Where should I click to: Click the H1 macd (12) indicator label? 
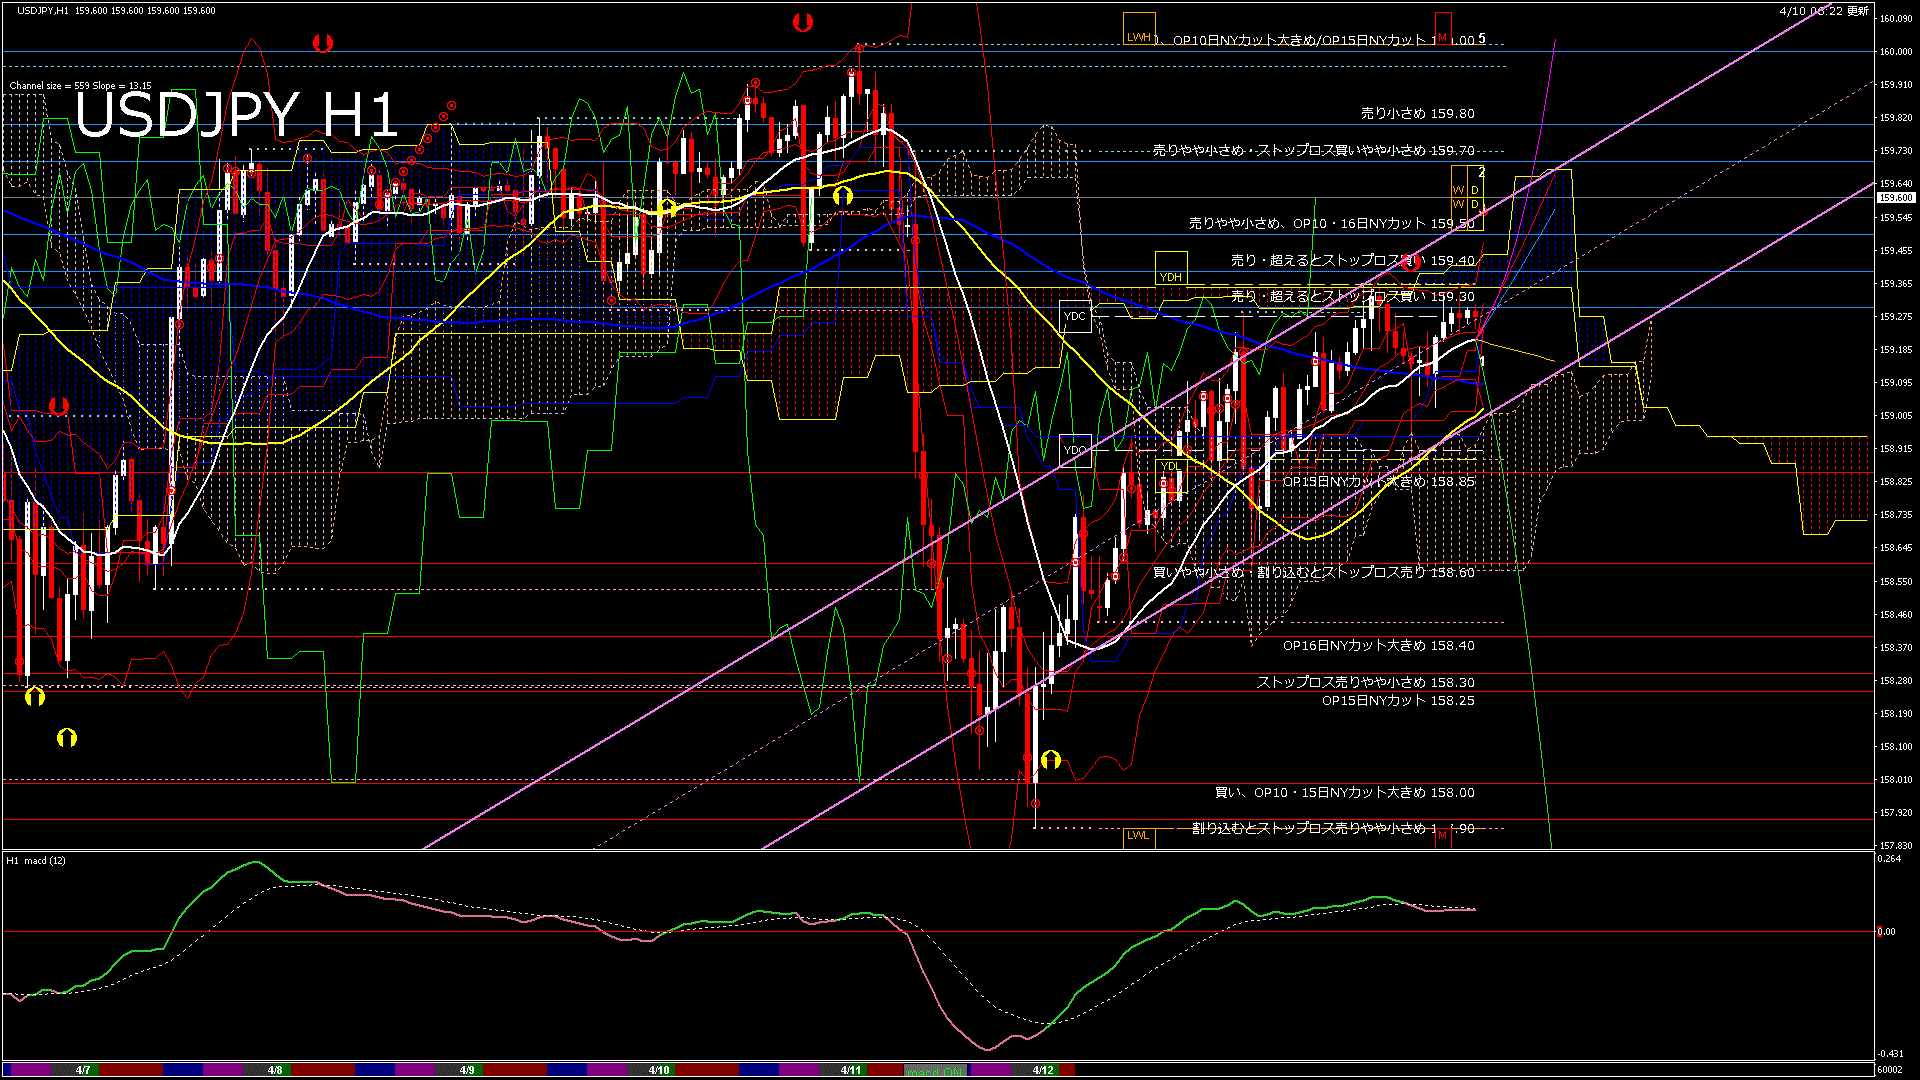(37, 861)
